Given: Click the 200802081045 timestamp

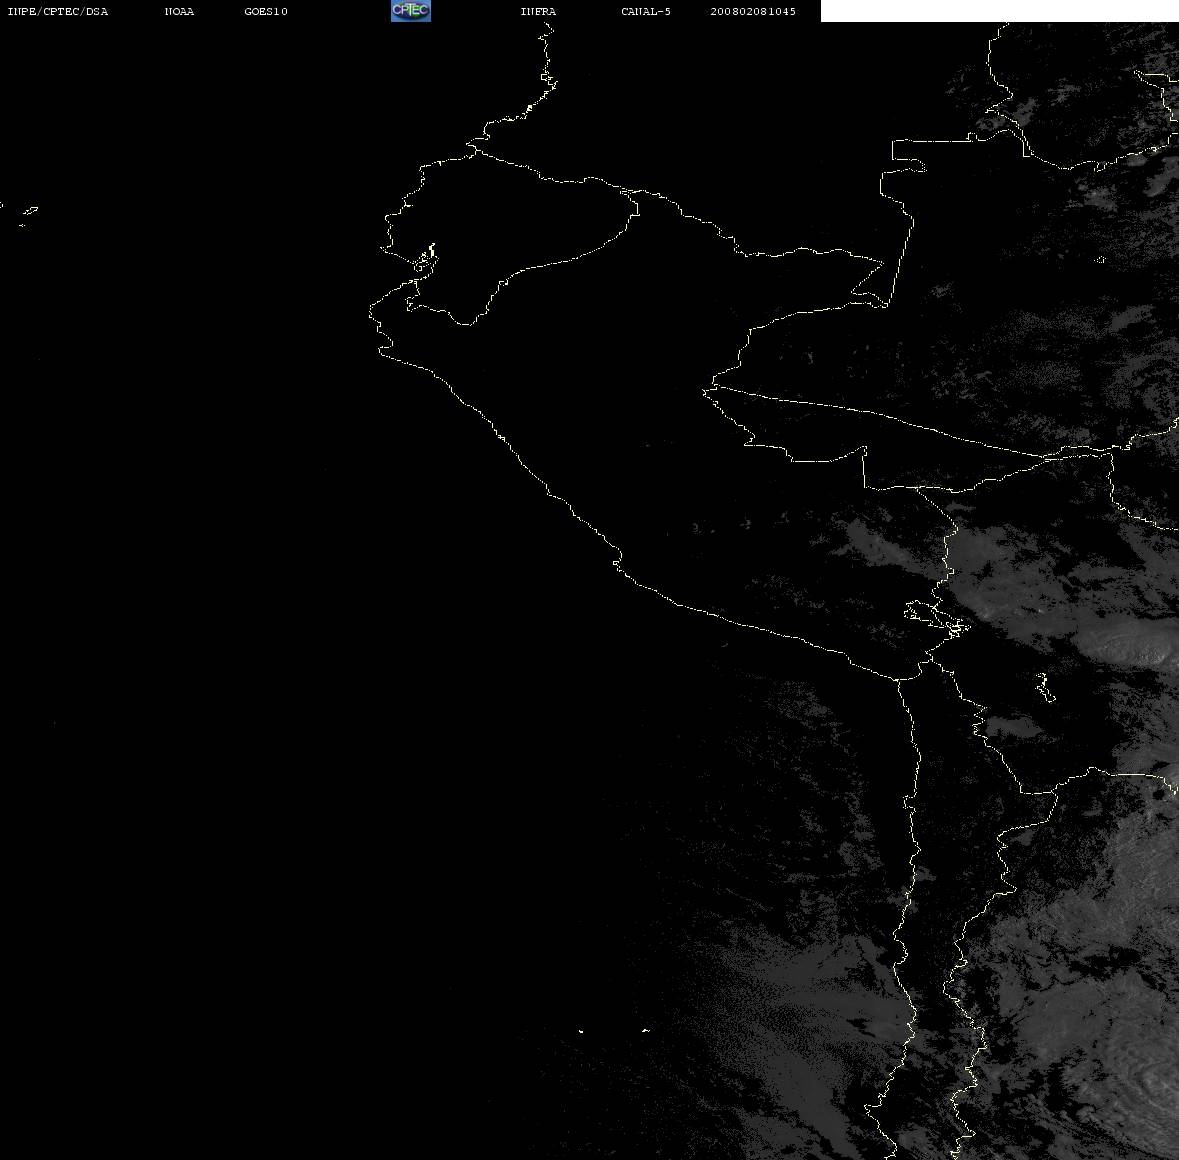Looking at the screenshot, I should point(753,11).
